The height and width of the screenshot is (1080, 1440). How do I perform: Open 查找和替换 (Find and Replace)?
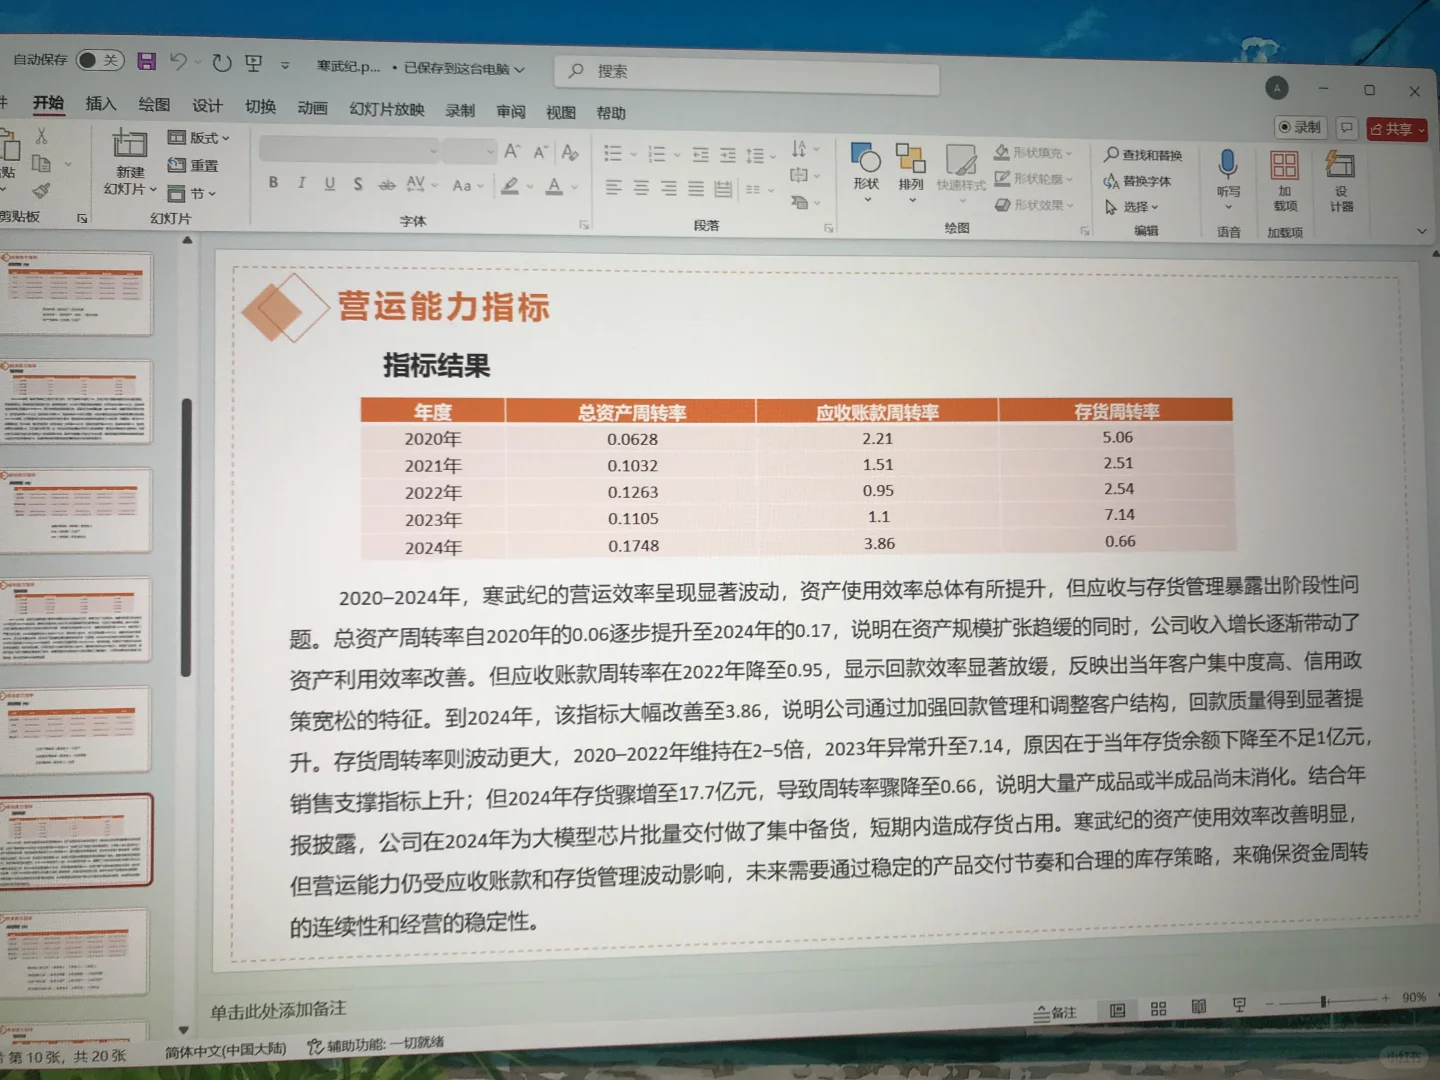pyautogui.click(x=1143, y=155)
